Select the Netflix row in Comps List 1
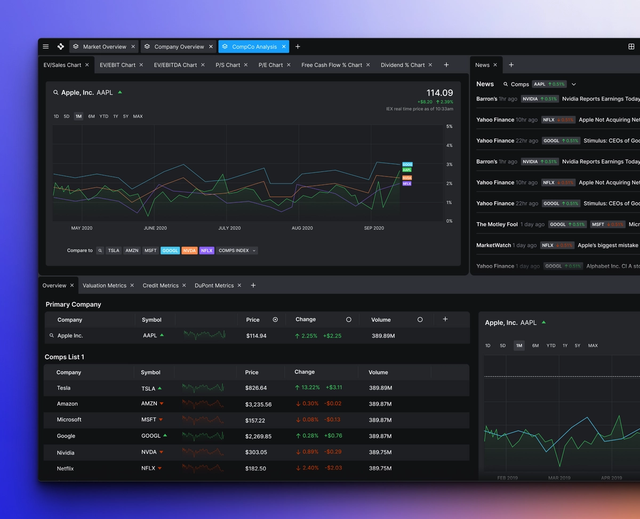The height and width of the screenshot is (519, 640). pyautogui.click(x=256, y=468)
